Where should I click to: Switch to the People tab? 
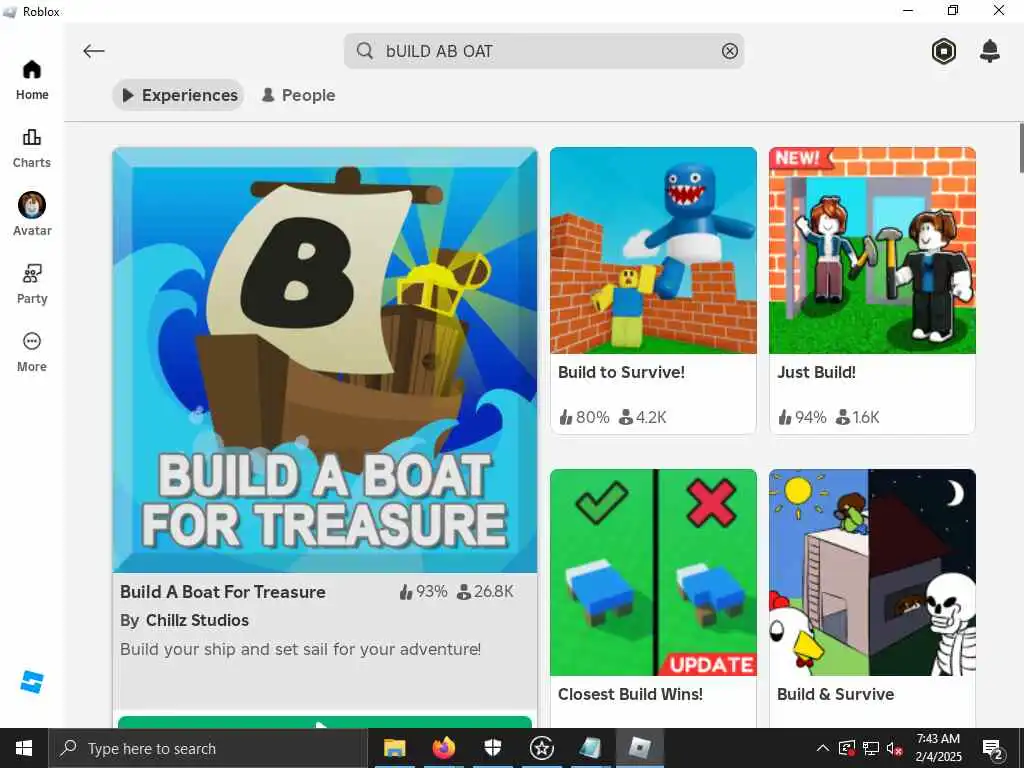[298, 95]
